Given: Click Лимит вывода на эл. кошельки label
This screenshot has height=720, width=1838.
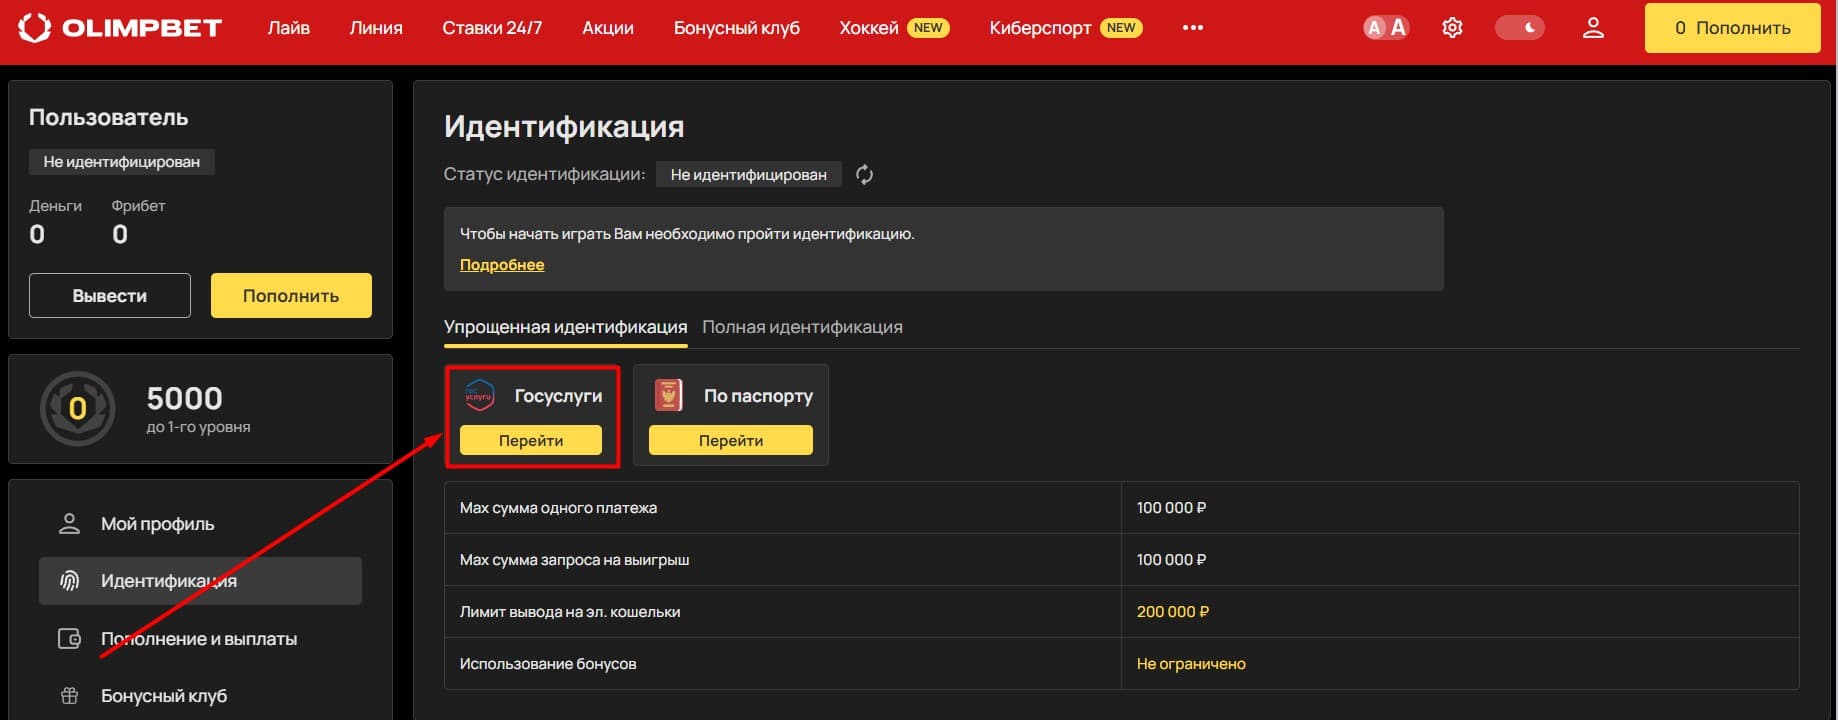Looking at the screenshot, I should pos(570,612).
